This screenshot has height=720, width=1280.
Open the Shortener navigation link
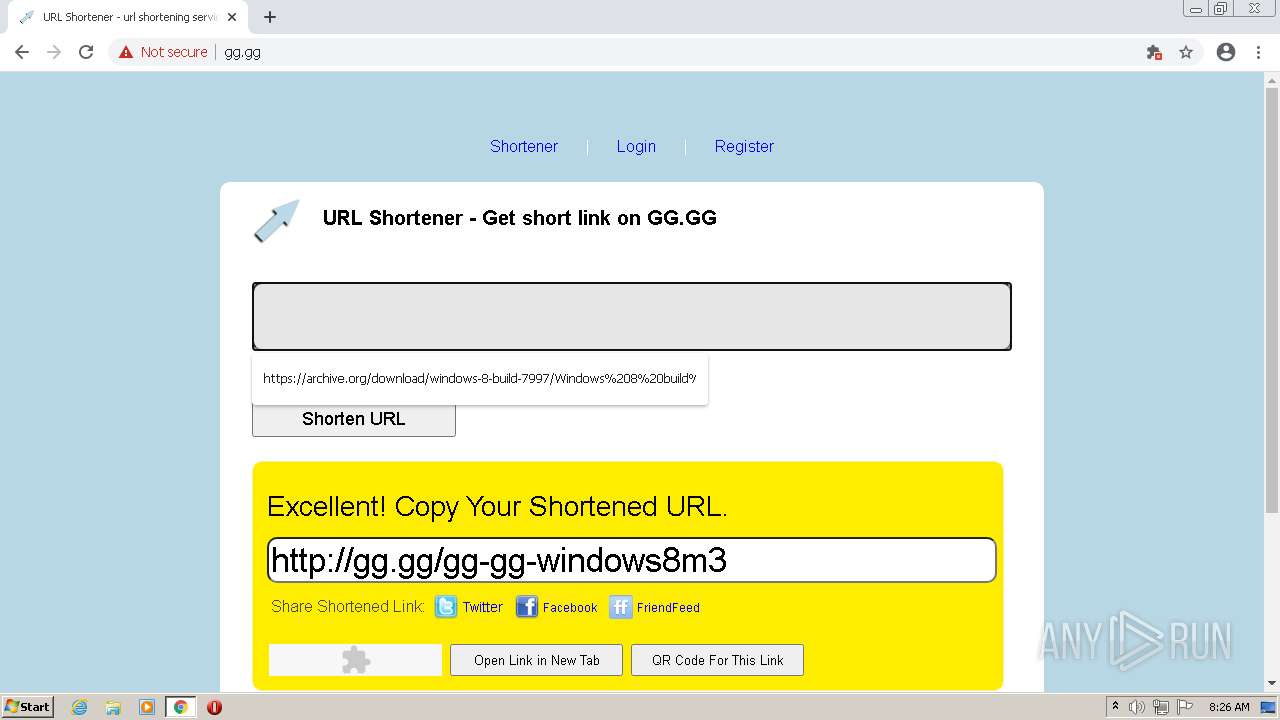(524, 146)
